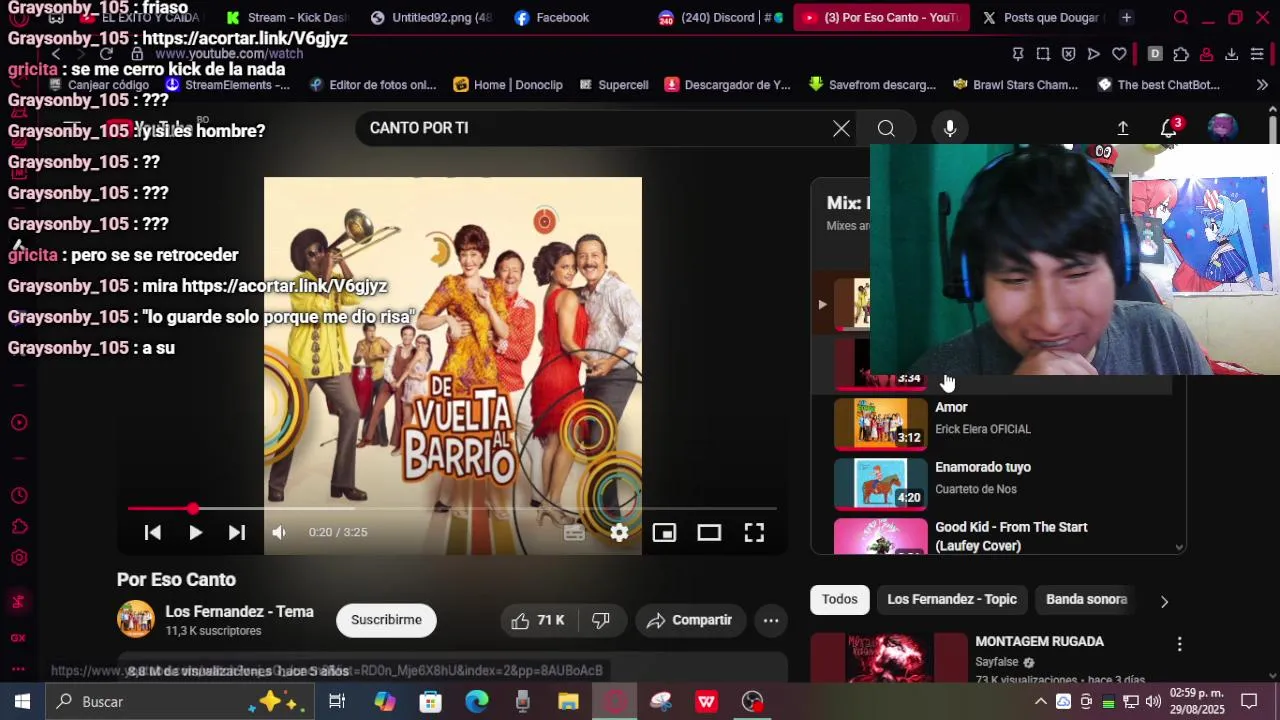1280x720 pixels.
Task: Toggle theater mode on the player
Action: point(709,533)
